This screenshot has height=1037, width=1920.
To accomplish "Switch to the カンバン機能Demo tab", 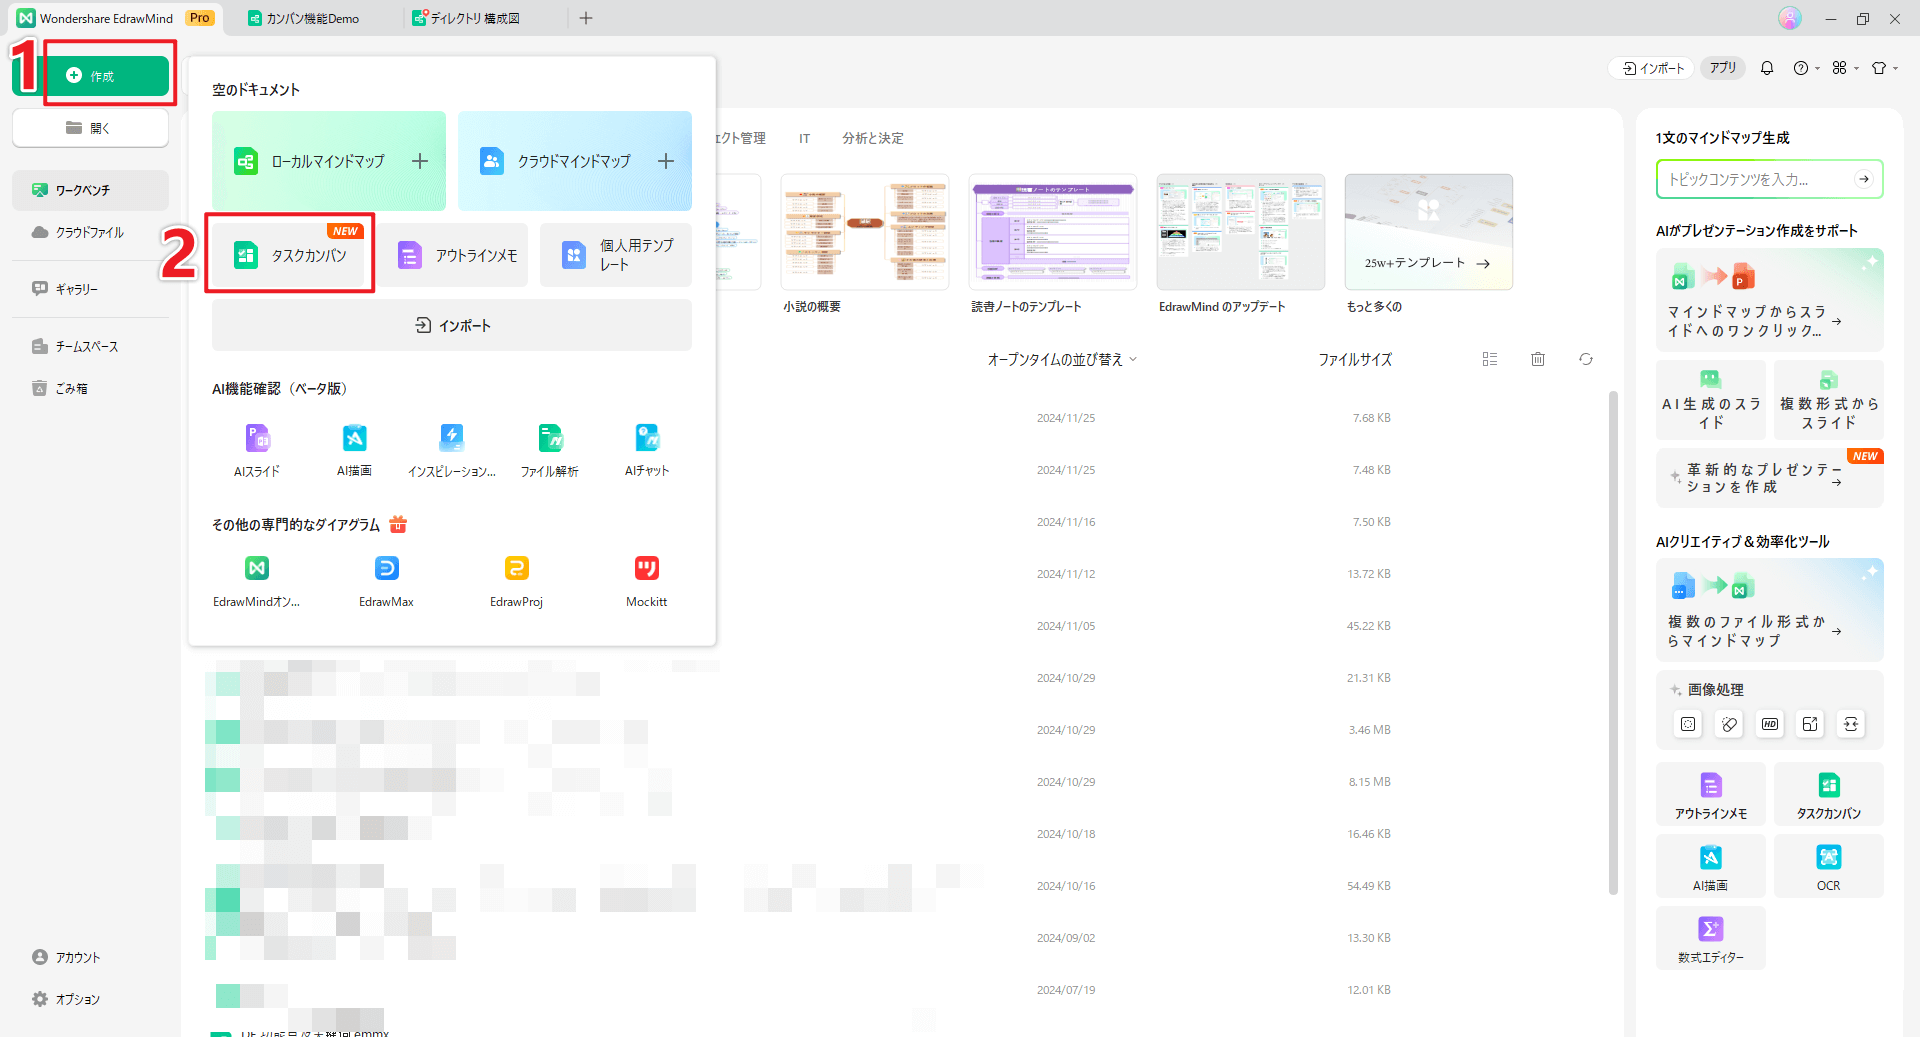I will point(304,18).
